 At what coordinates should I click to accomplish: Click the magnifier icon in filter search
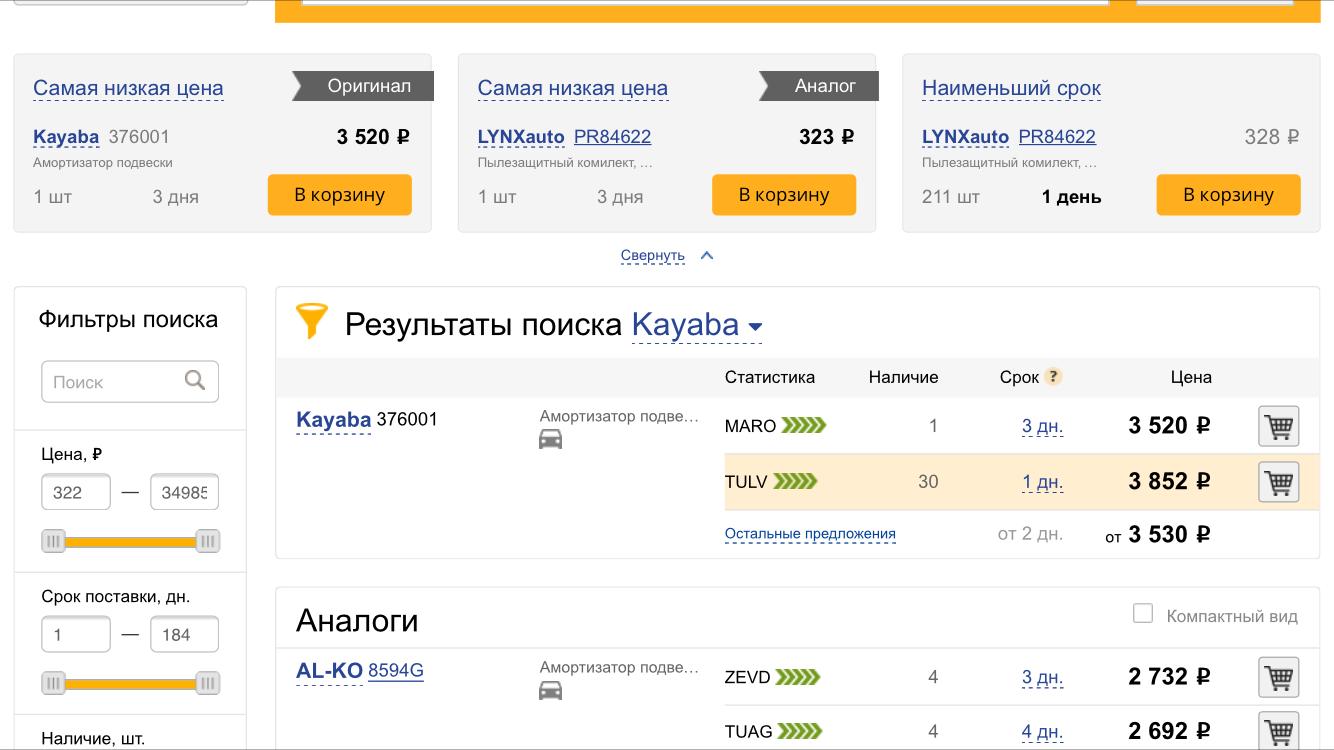click(x=195, y=381)
